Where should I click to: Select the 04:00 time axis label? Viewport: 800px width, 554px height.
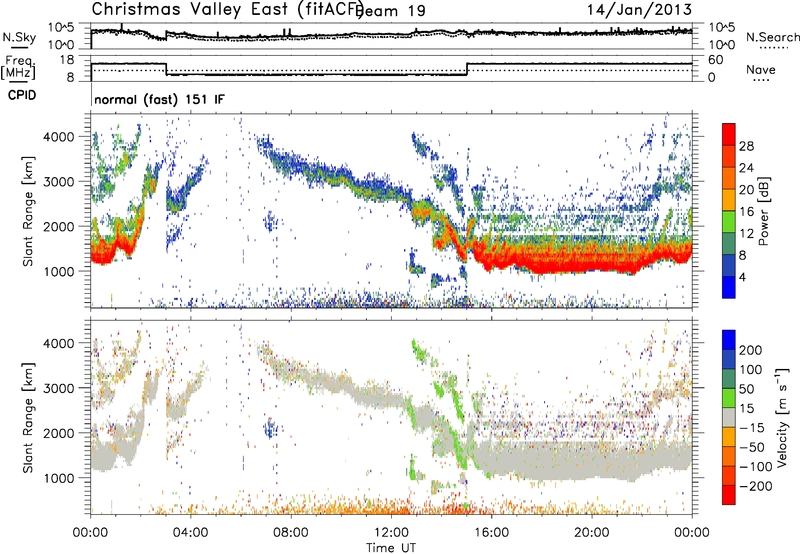coord(191,533)
